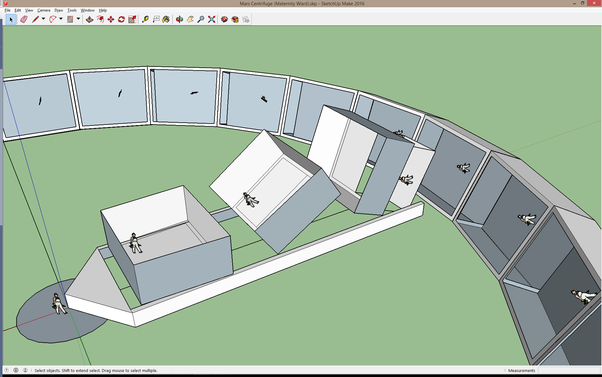This screenshot has height=377, width=602.
Task: Open the File menu
Action: pos(7,10)
